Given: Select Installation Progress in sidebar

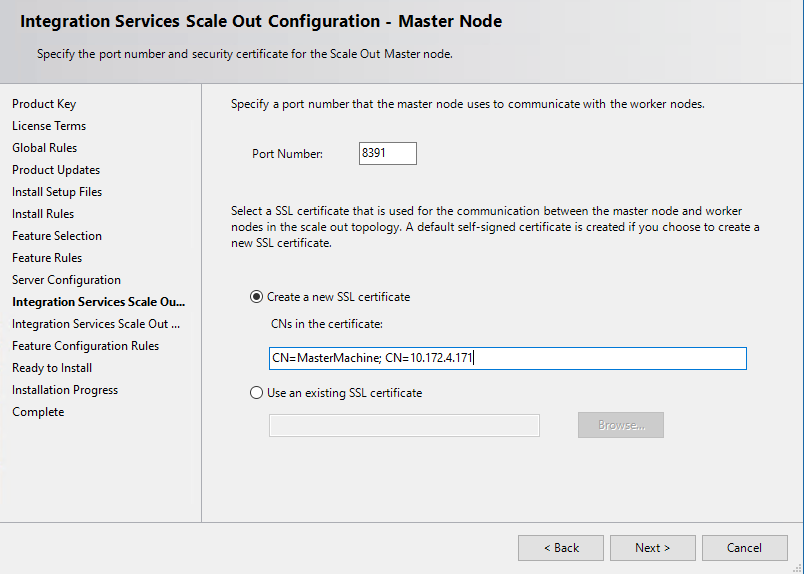Looking at the screenshot, I should click(65, 390).
